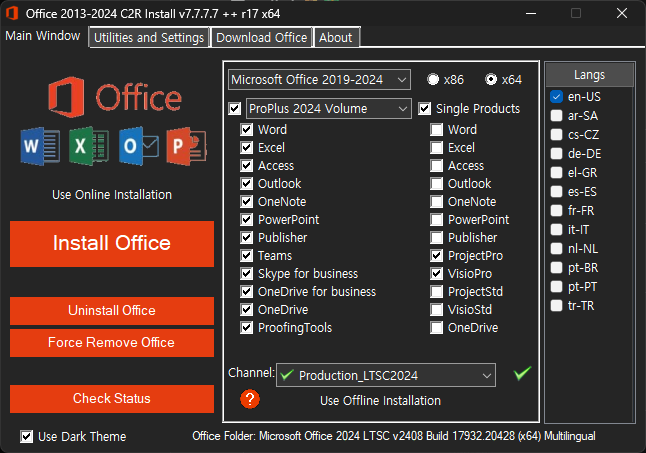Screen dimensions: 646x453
Task: Enable the cs-CZ language
Action: point(556,135)
